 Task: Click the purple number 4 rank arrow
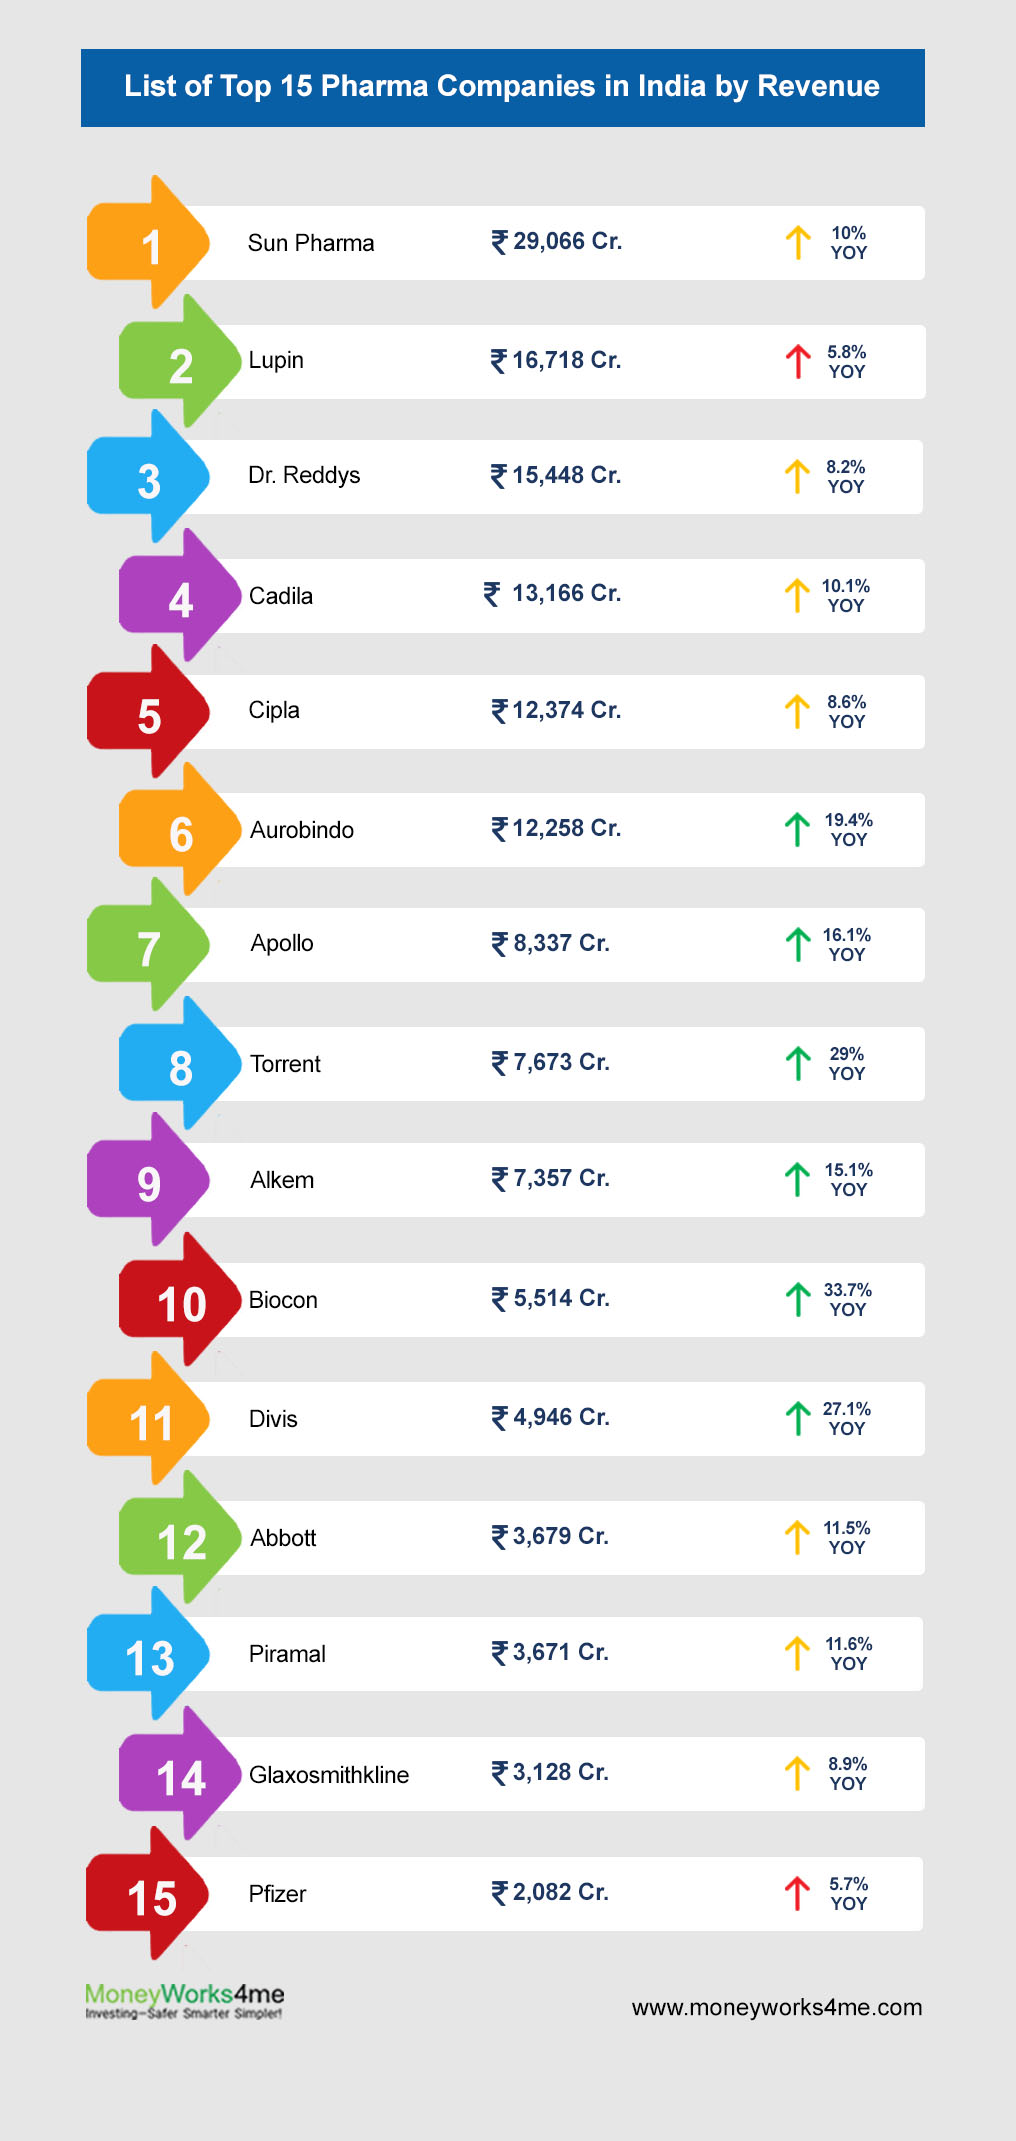pyautogui.click(x=180, y=598)
